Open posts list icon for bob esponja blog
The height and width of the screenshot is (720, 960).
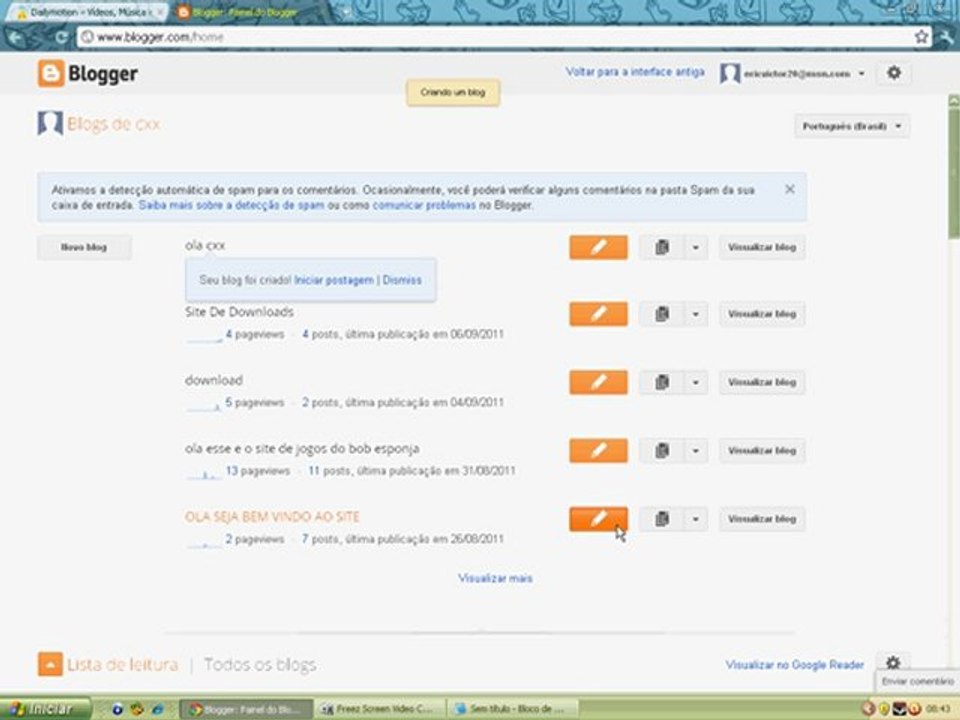tap(661, 451)
